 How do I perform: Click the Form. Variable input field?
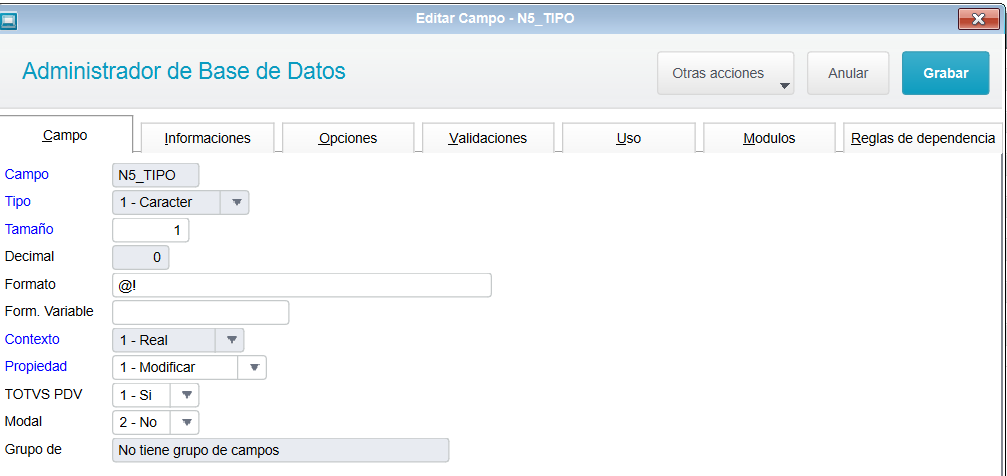(x=200, y=312)
